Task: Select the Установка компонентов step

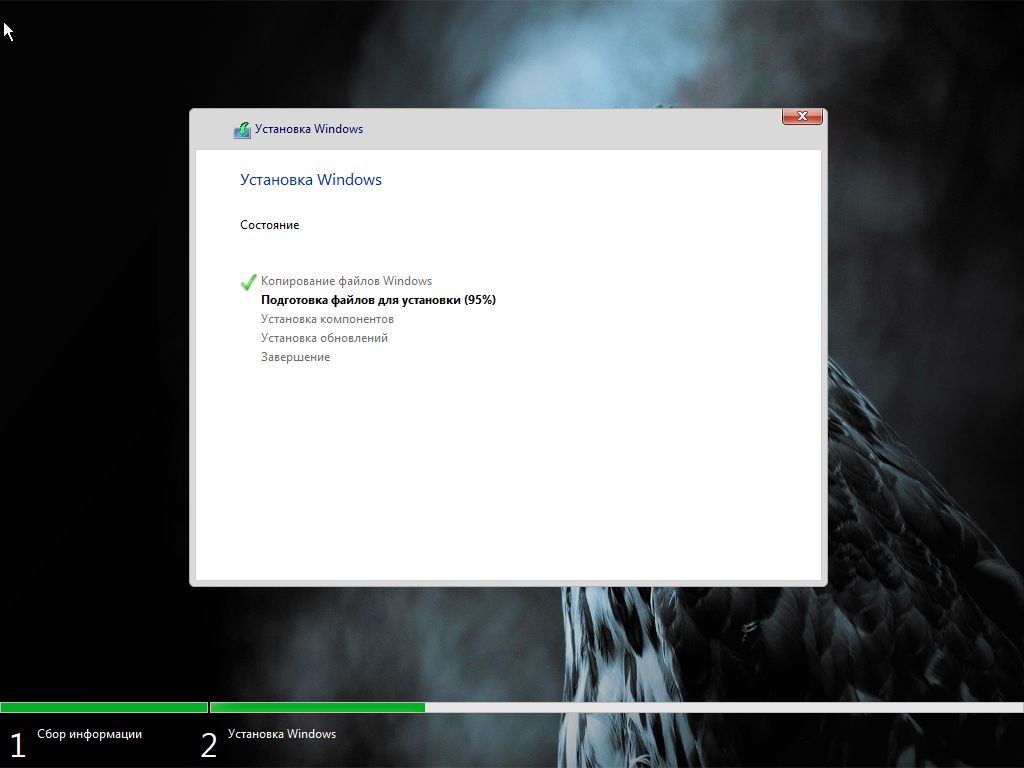Action: coord(327,319)
